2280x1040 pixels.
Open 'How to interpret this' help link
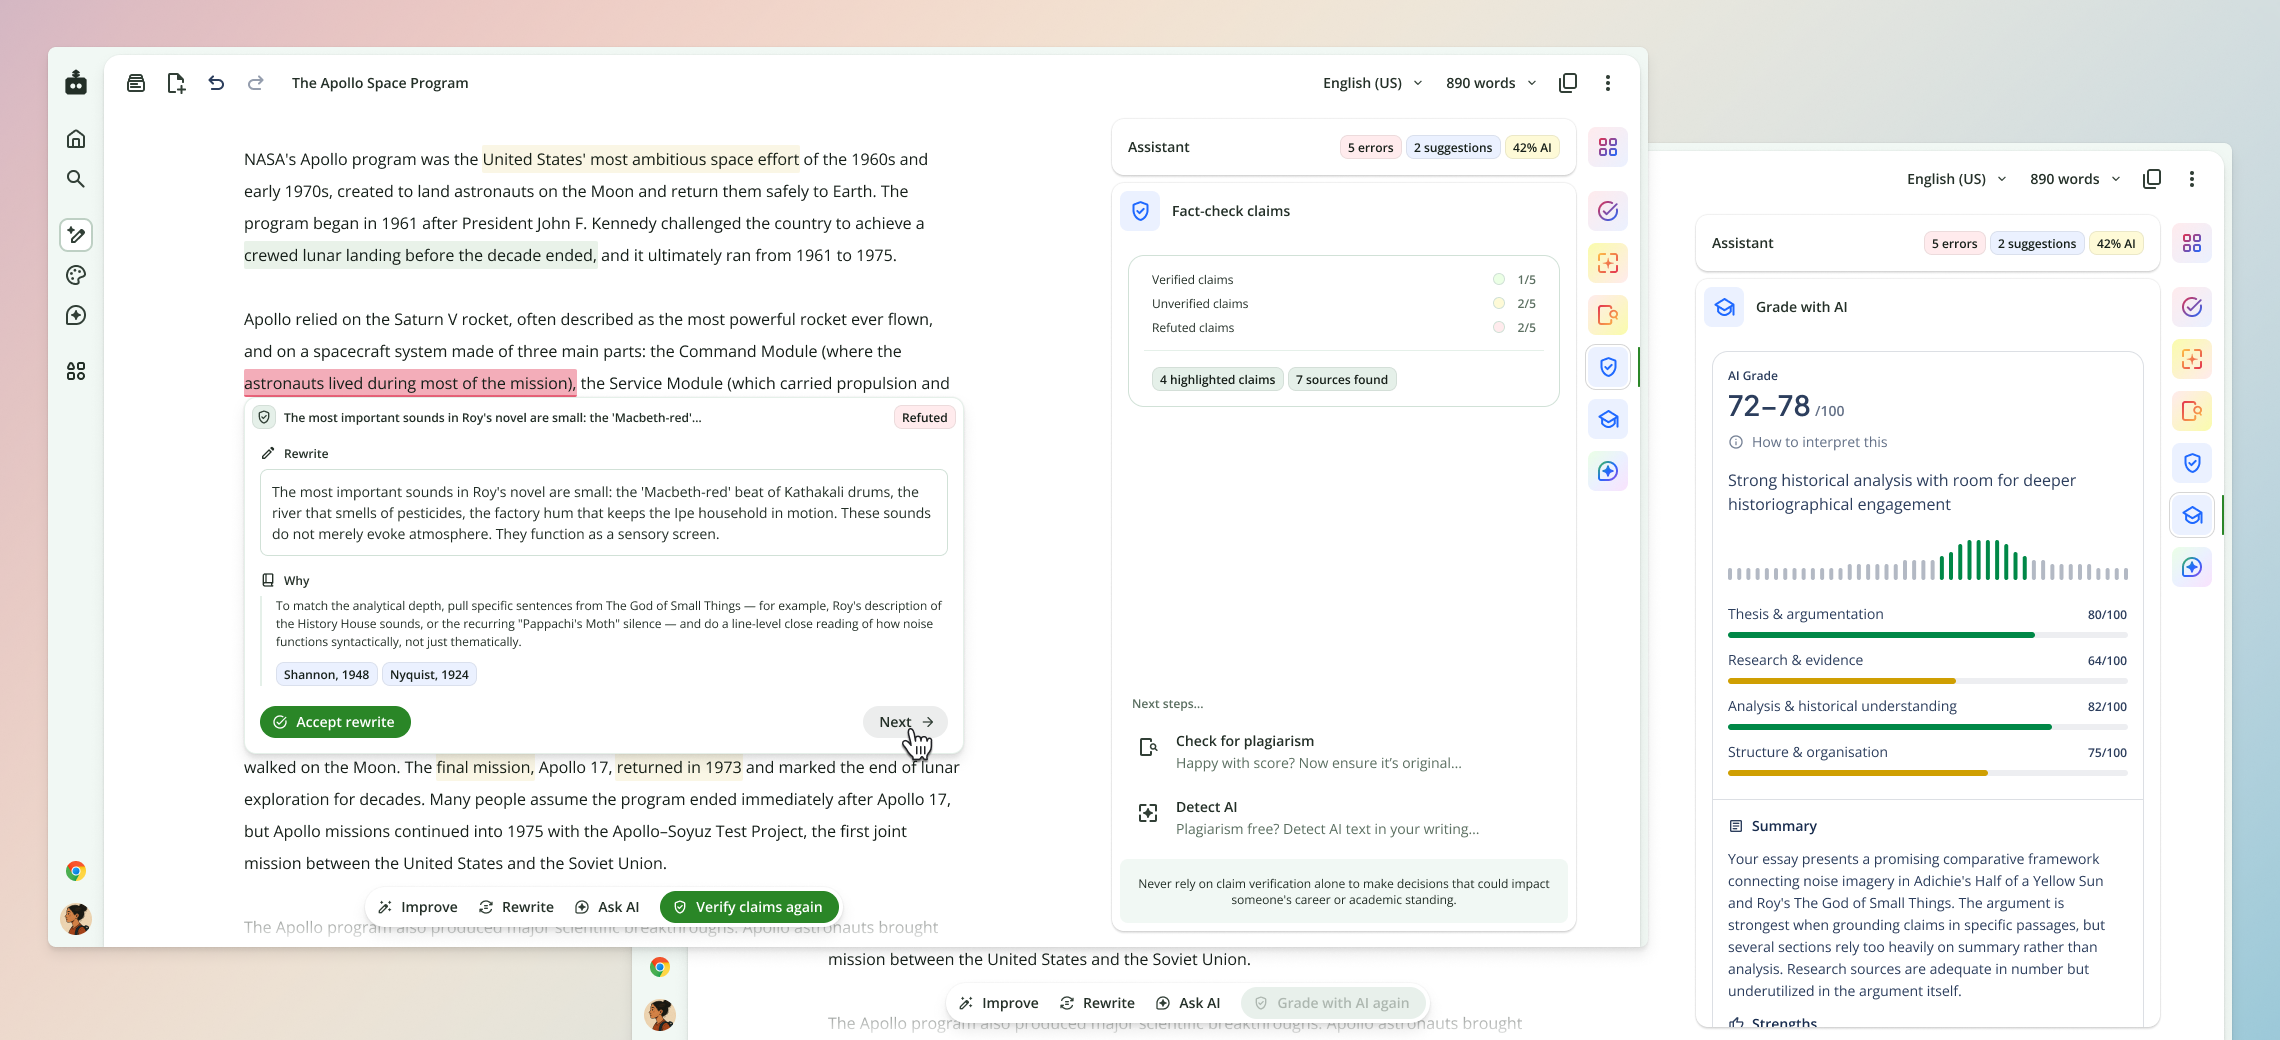tap(1808, 442)
